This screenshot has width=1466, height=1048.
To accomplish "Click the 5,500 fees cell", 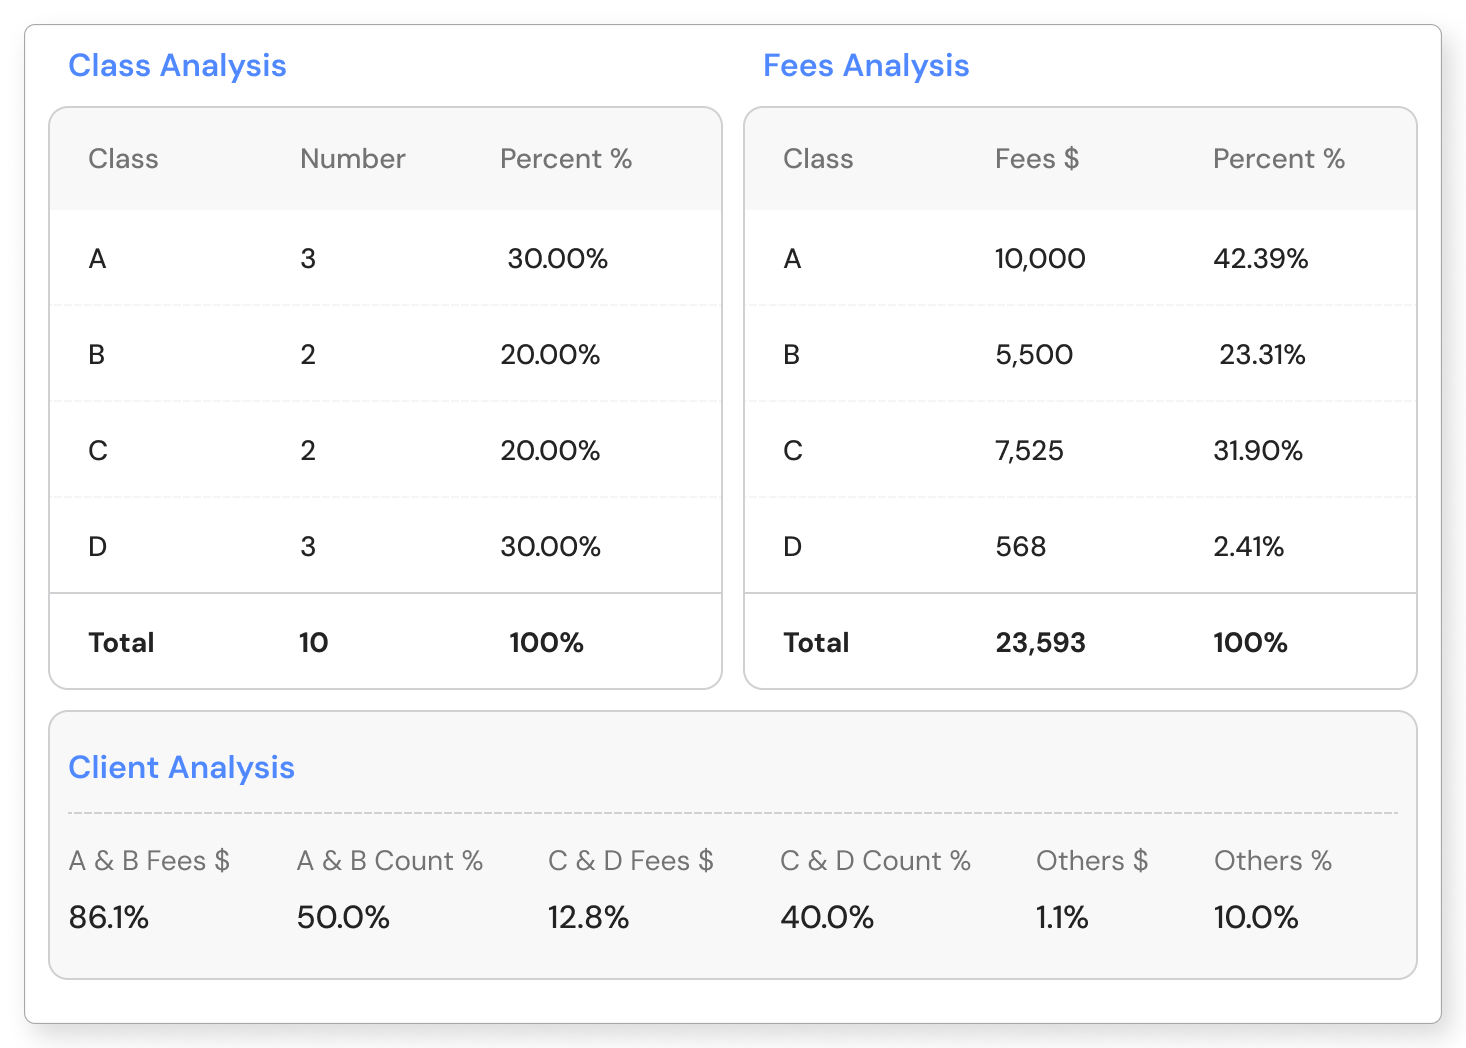I will coord(1033,355).
